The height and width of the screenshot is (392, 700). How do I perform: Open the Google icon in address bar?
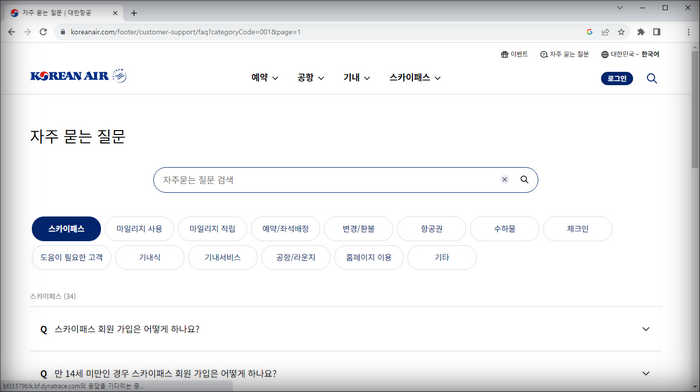point(589,32)
